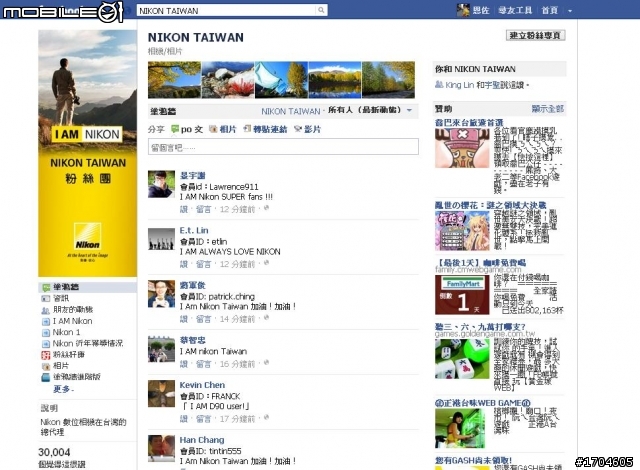Viewport: 640px width, 470px height.
Task: Click privacy icon on E.t. Lin post
Action: (x=266, y=263)
